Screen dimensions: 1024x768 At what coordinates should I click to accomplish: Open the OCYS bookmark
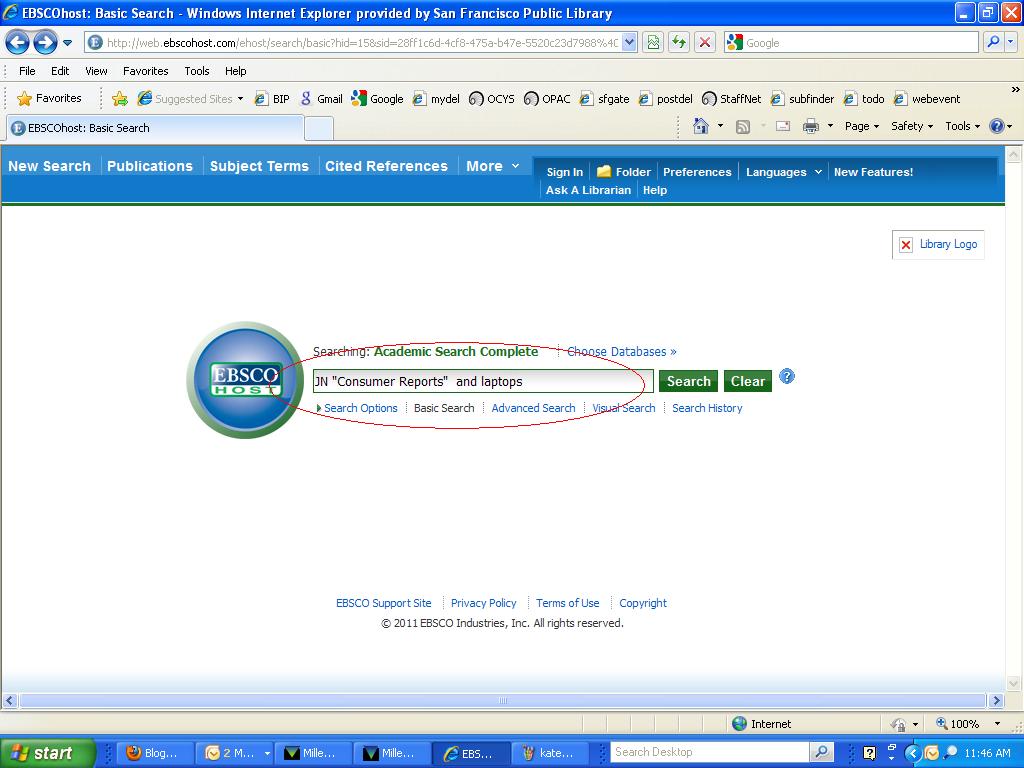[492, 99]
